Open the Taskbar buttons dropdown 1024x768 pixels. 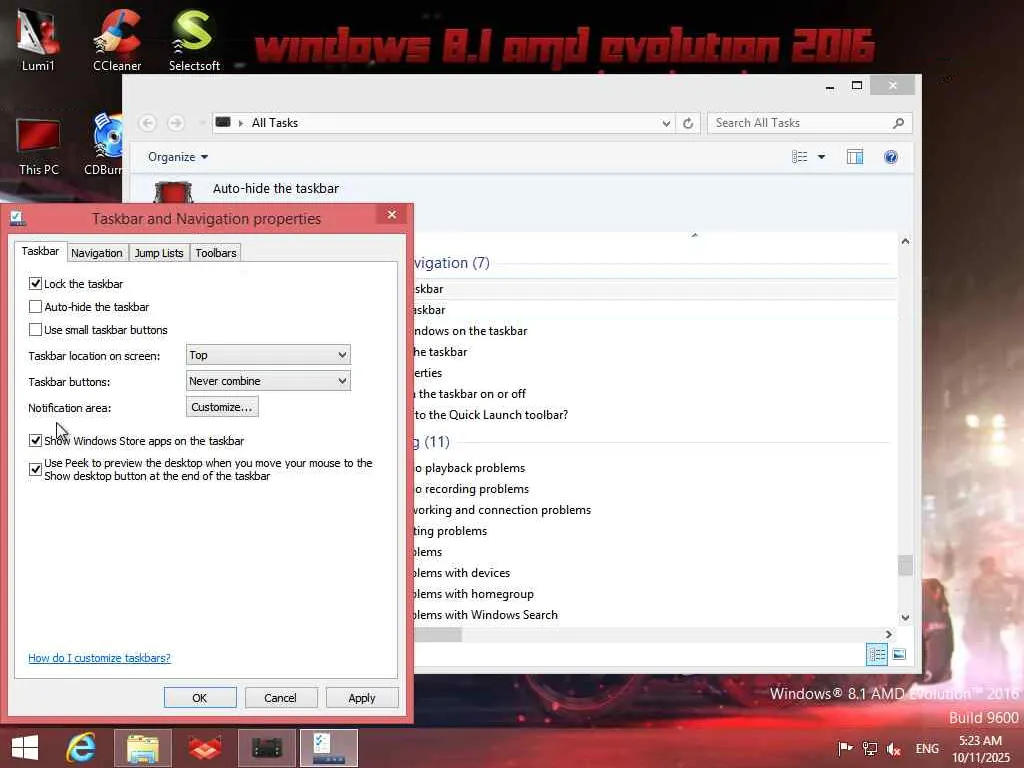coord(268,381)
